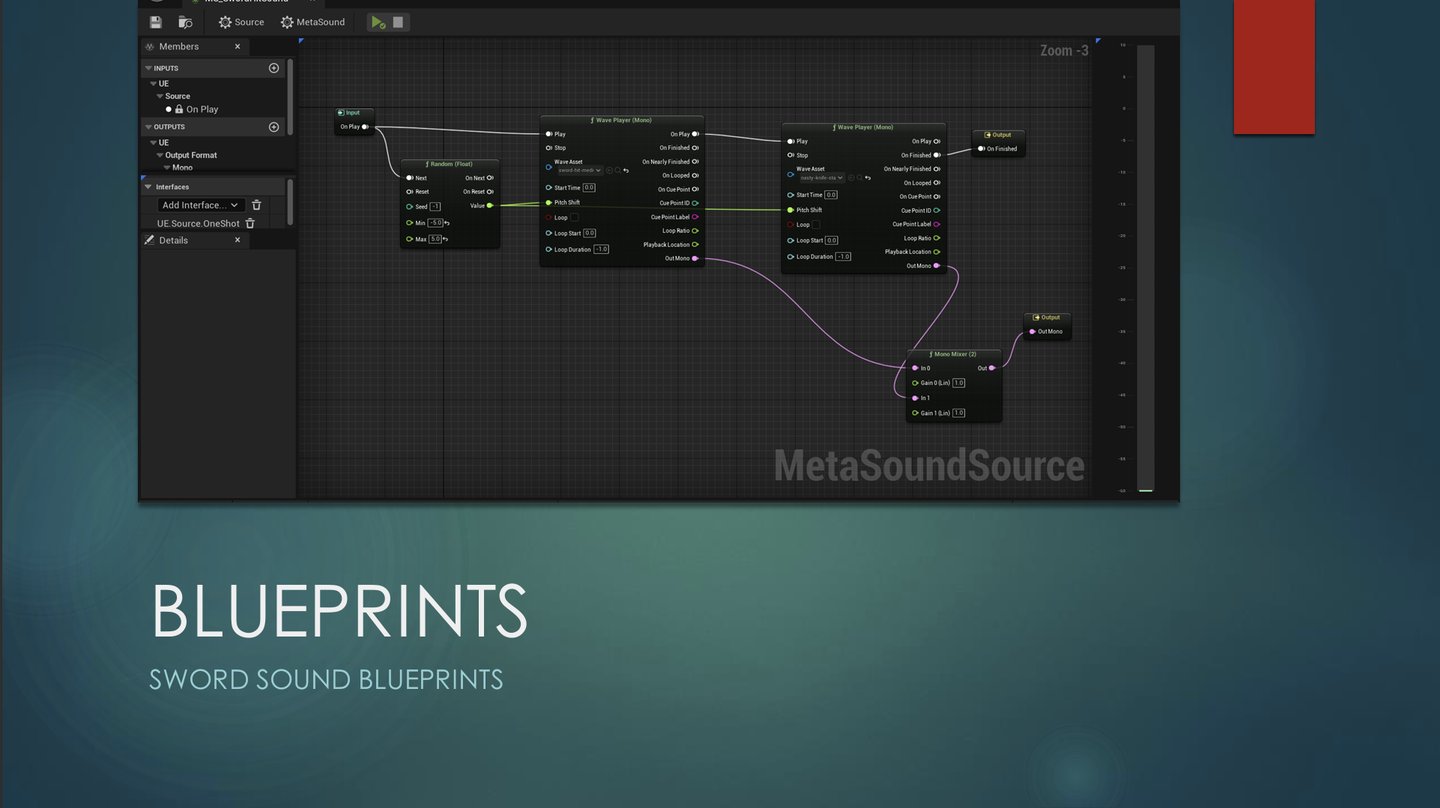1440x808 pixels.
Task: Select the On Play input member
Action: coord(202,109)
